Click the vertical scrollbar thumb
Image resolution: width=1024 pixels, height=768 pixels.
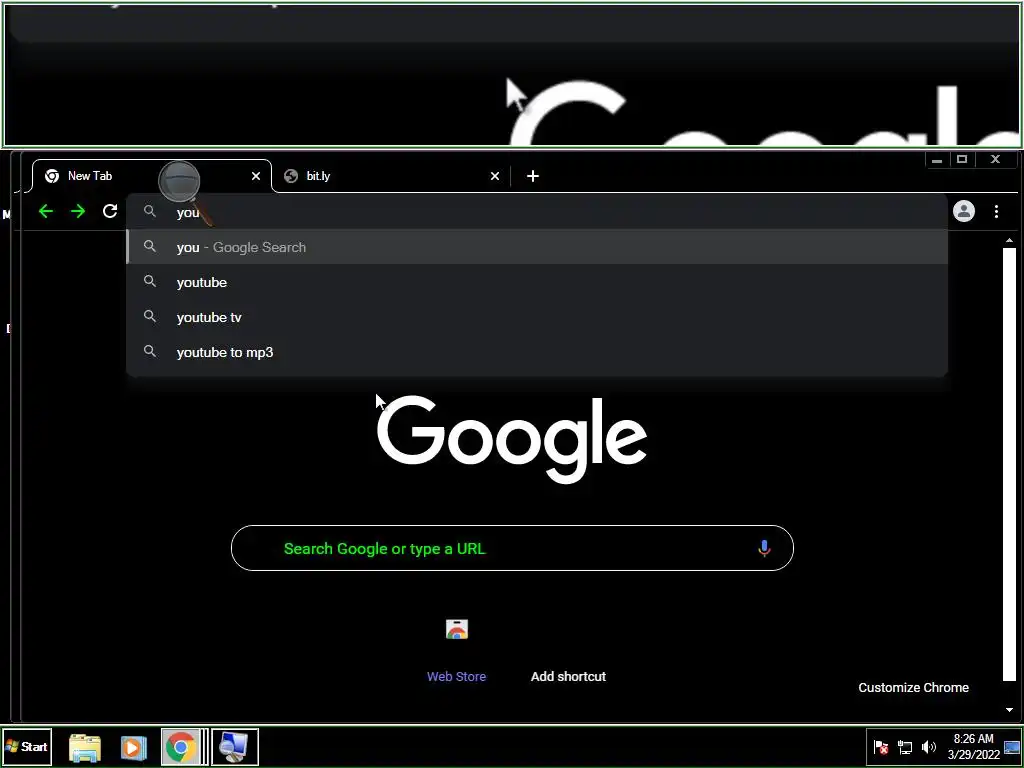point(1009,464)
